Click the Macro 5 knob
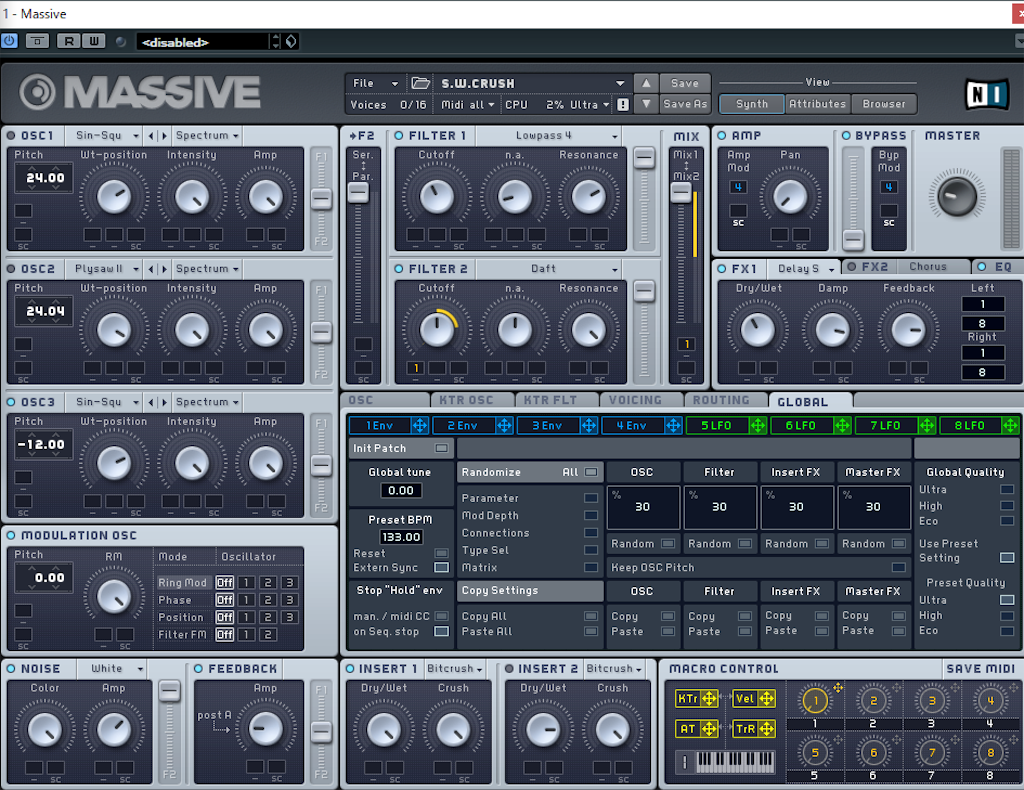The height and width of the screenshot is (790, 1024). click(814, 753)
